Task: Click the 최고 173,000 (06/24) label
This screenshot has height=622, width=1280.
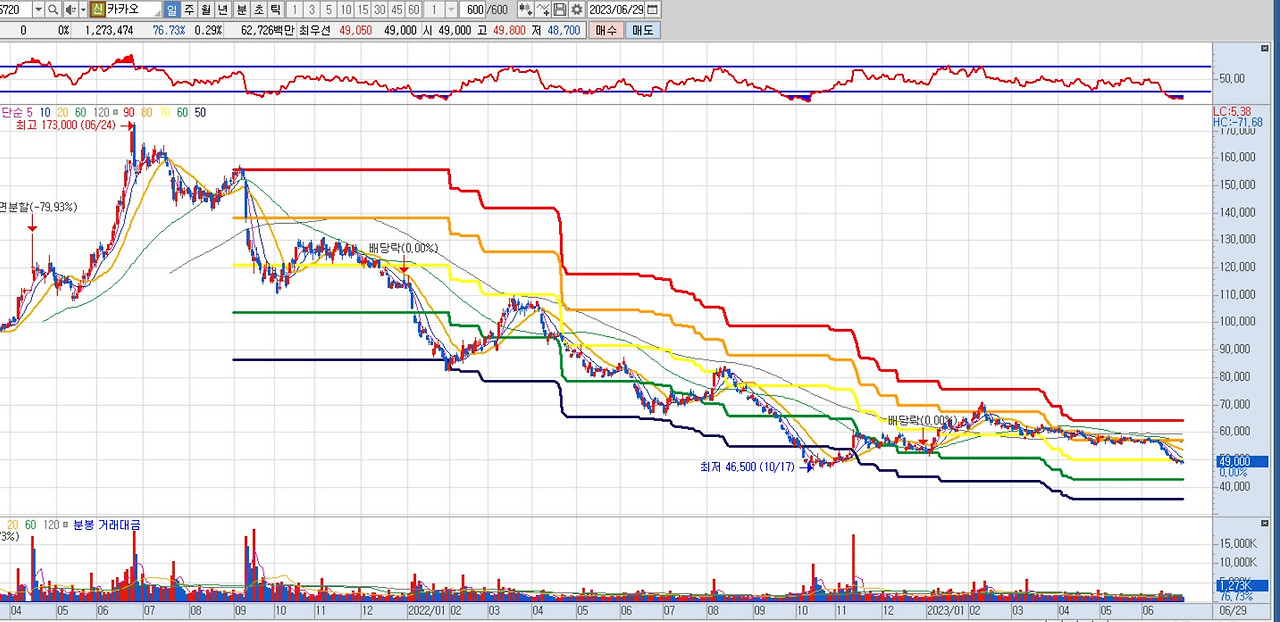Action: (x=66, y=125)
